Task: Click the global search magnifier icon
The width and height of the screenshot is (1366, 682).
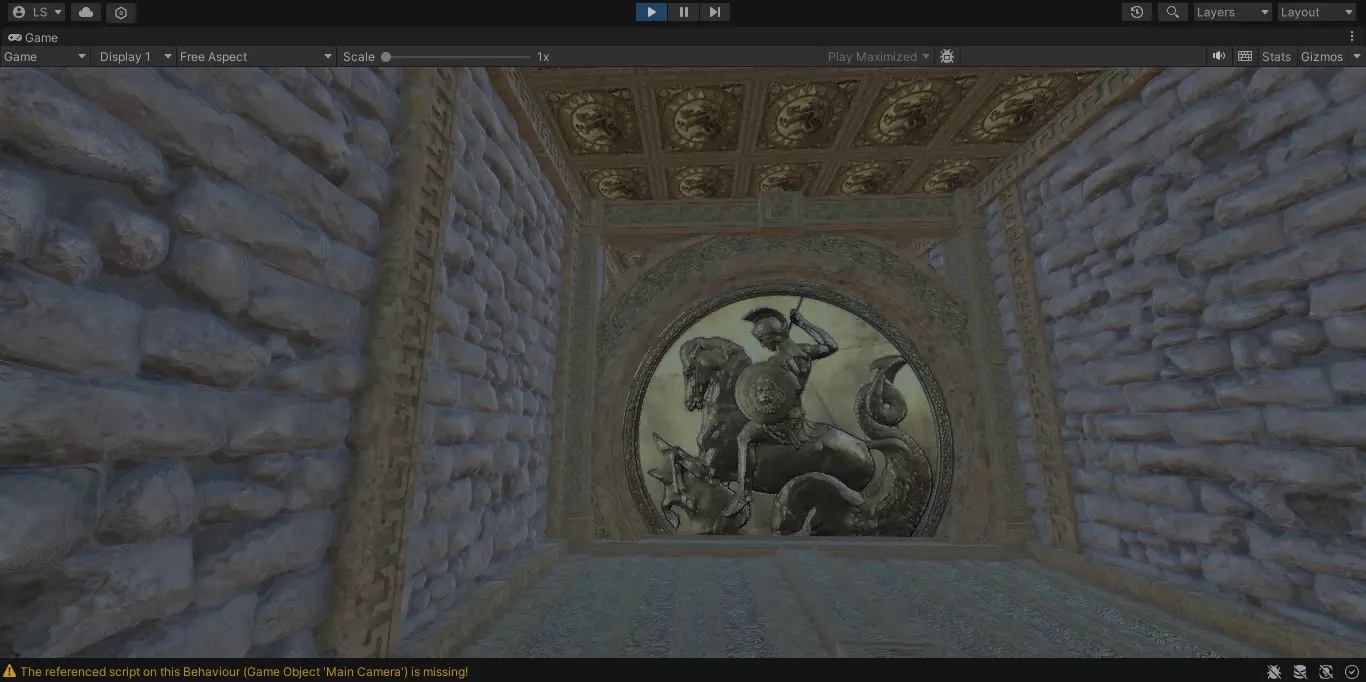Action: pyautogui.click(x=1172, y=12)
